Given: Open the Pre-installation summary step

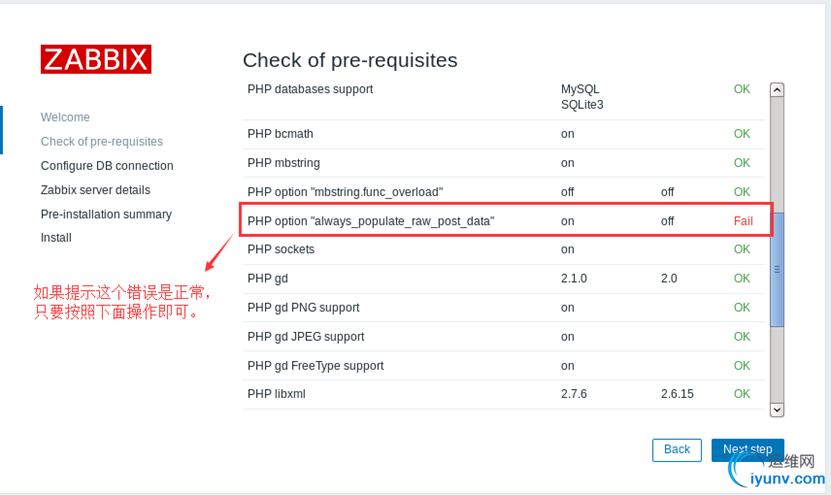Looking at the screenshot, I should (x=106, y=214).
